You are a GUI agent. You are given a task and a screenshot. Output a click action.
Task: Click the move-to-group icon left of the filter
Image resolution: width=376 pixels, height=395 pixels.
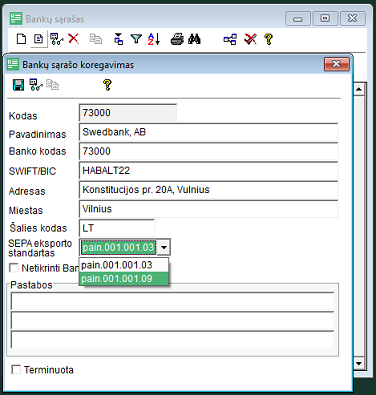pyautogui.click(x=119, y=39)
